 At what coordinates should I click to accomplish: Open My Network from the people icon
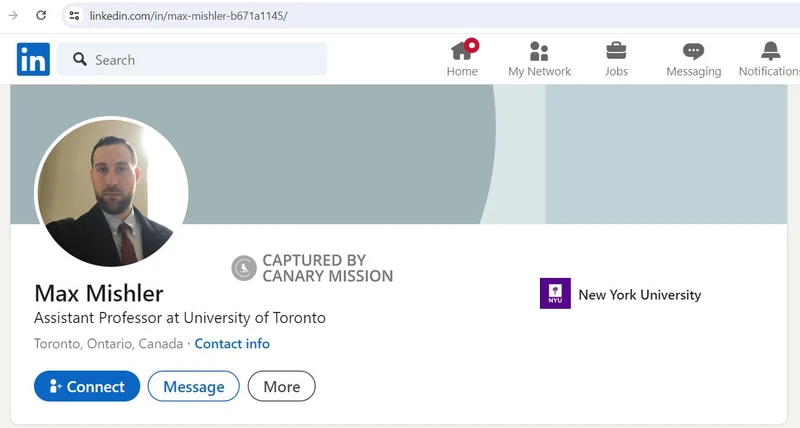(x=539, y=51)
